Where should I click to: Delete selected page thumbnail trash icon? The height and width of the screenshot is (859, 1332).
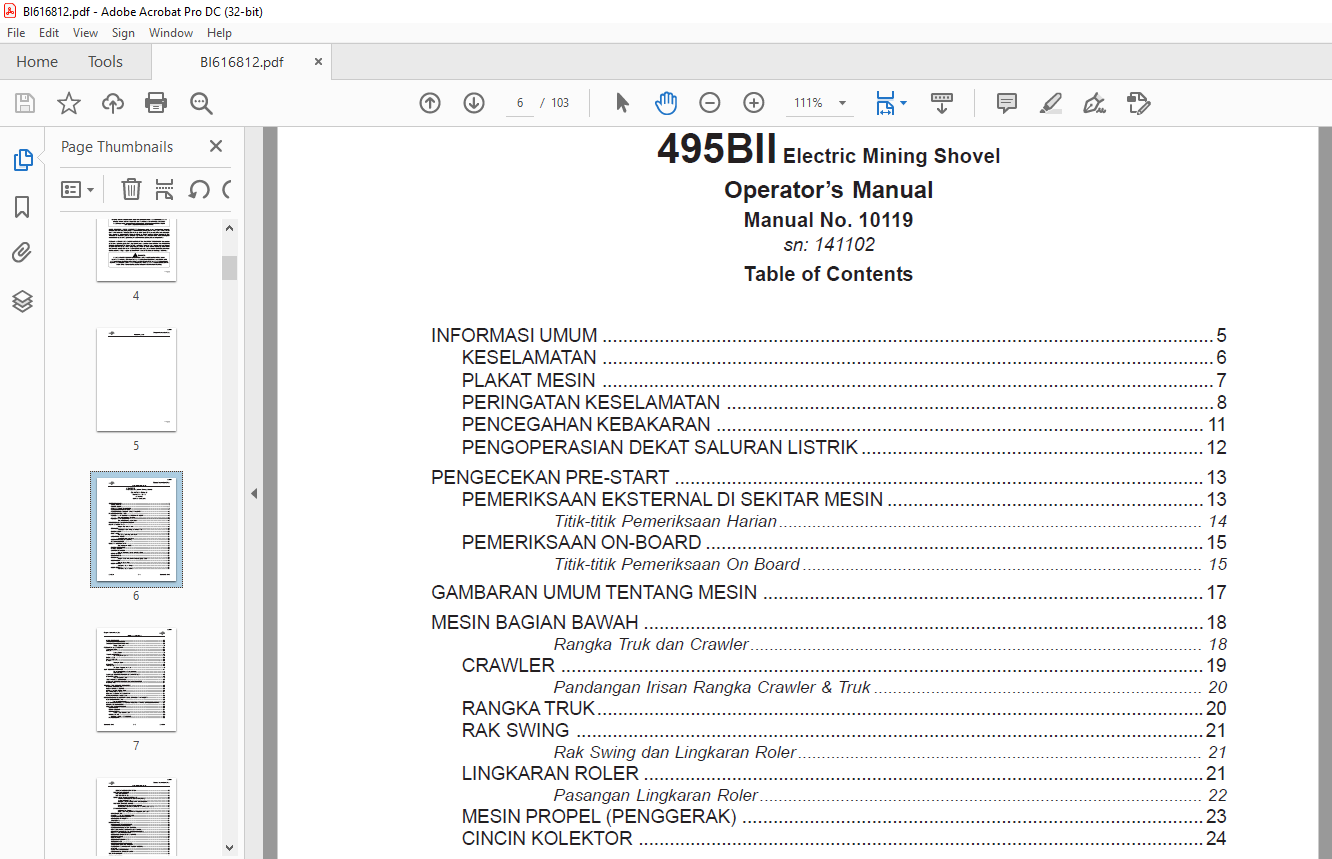131,189
